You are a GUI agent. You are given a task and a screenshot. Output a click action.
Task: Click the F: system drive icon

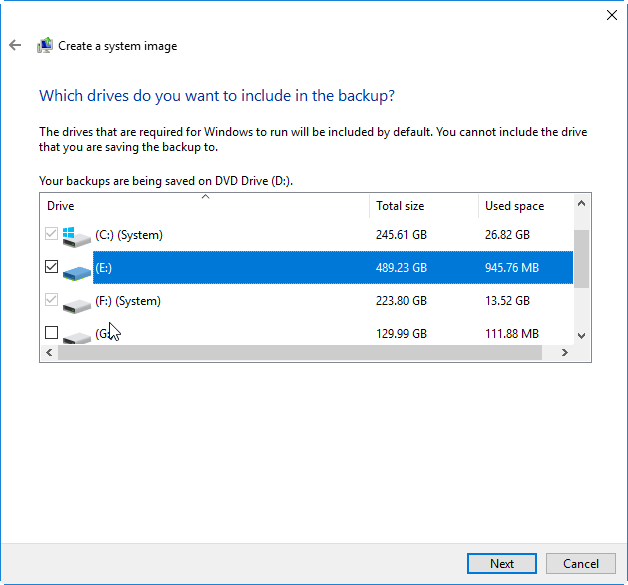click(x=76, y=302)
